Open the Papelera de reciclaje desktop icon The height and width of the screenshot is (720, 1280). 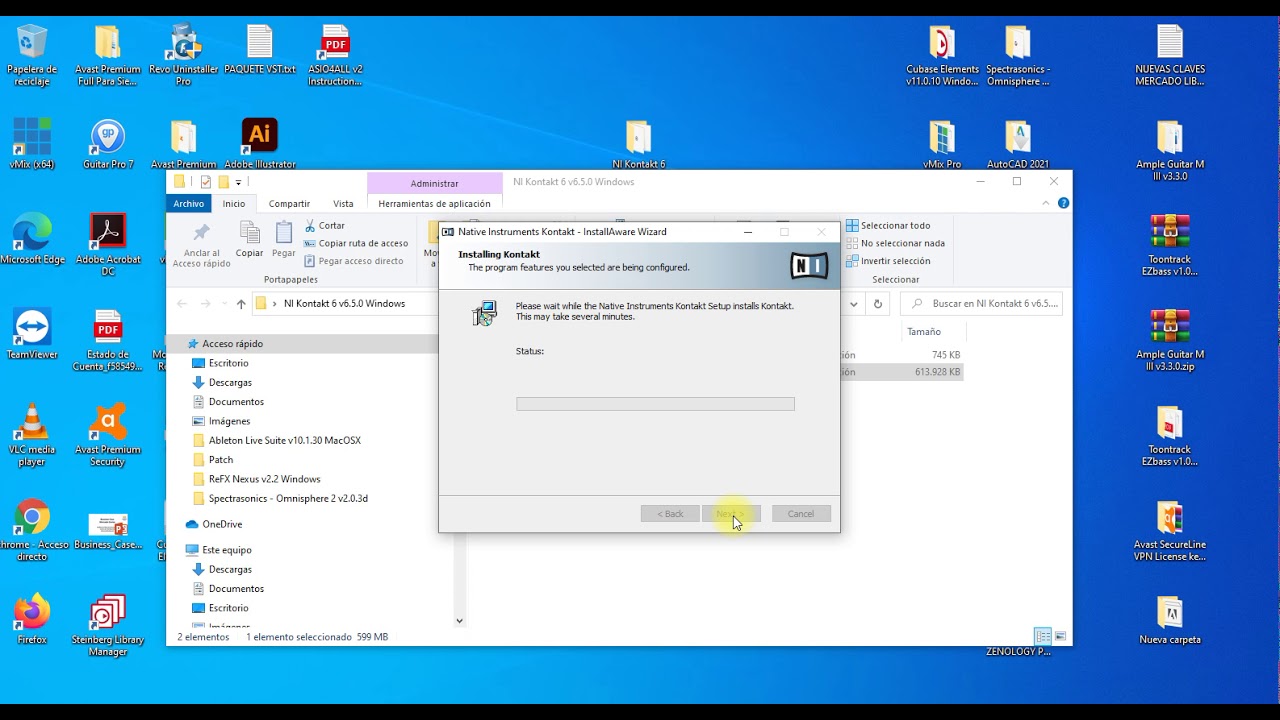click(32, 55)
